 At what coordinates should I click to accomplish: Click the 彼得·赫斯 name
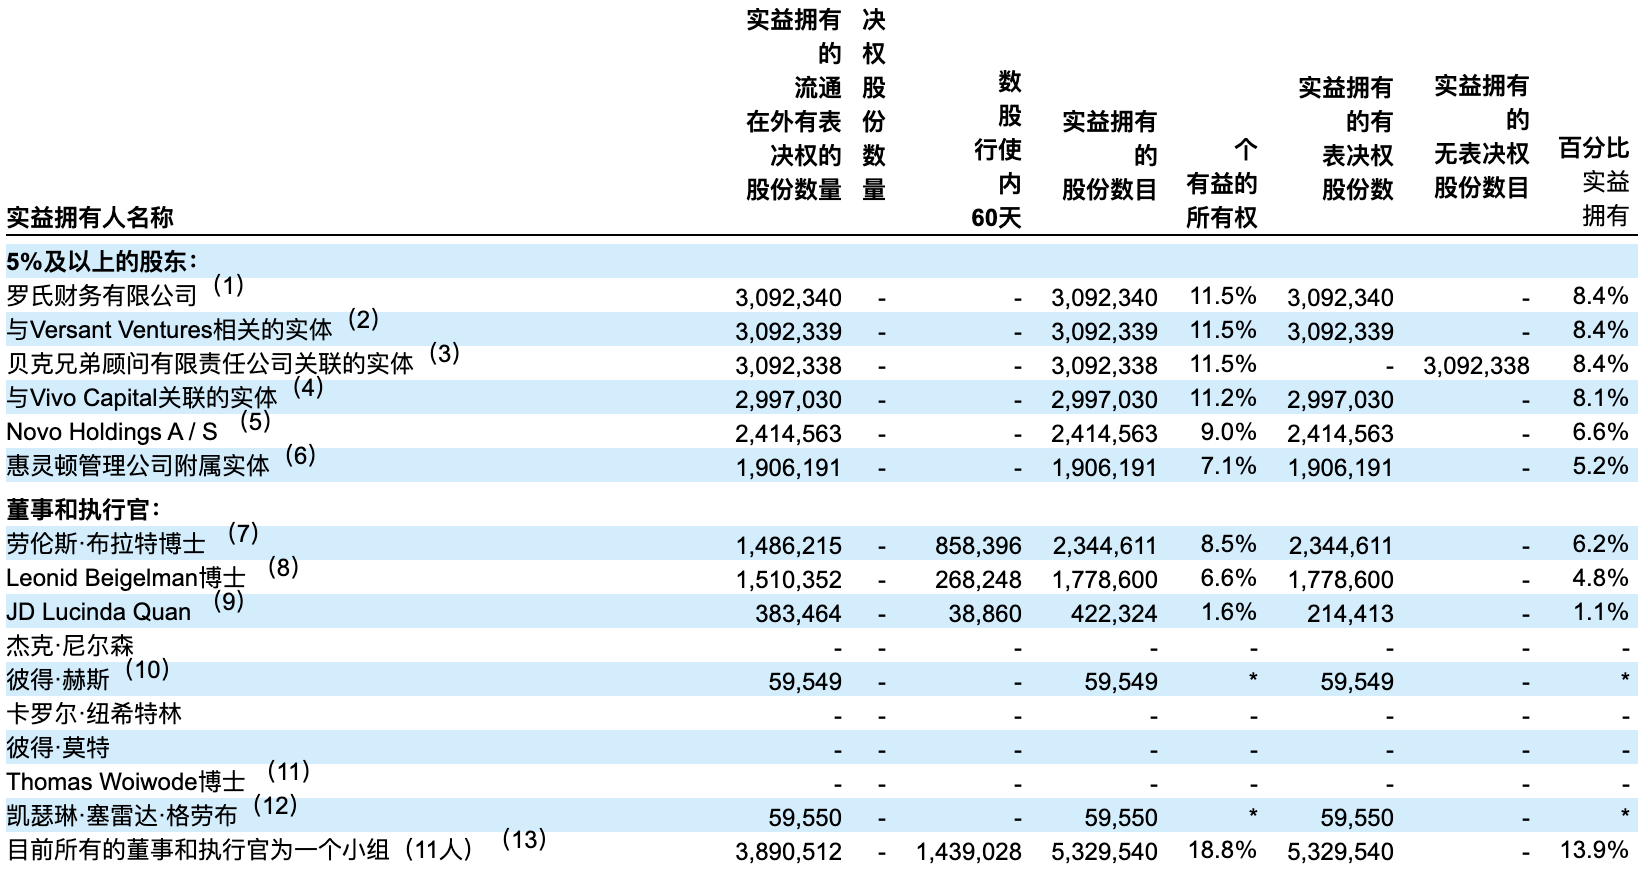pyautogui.click(x=58, y=681)
